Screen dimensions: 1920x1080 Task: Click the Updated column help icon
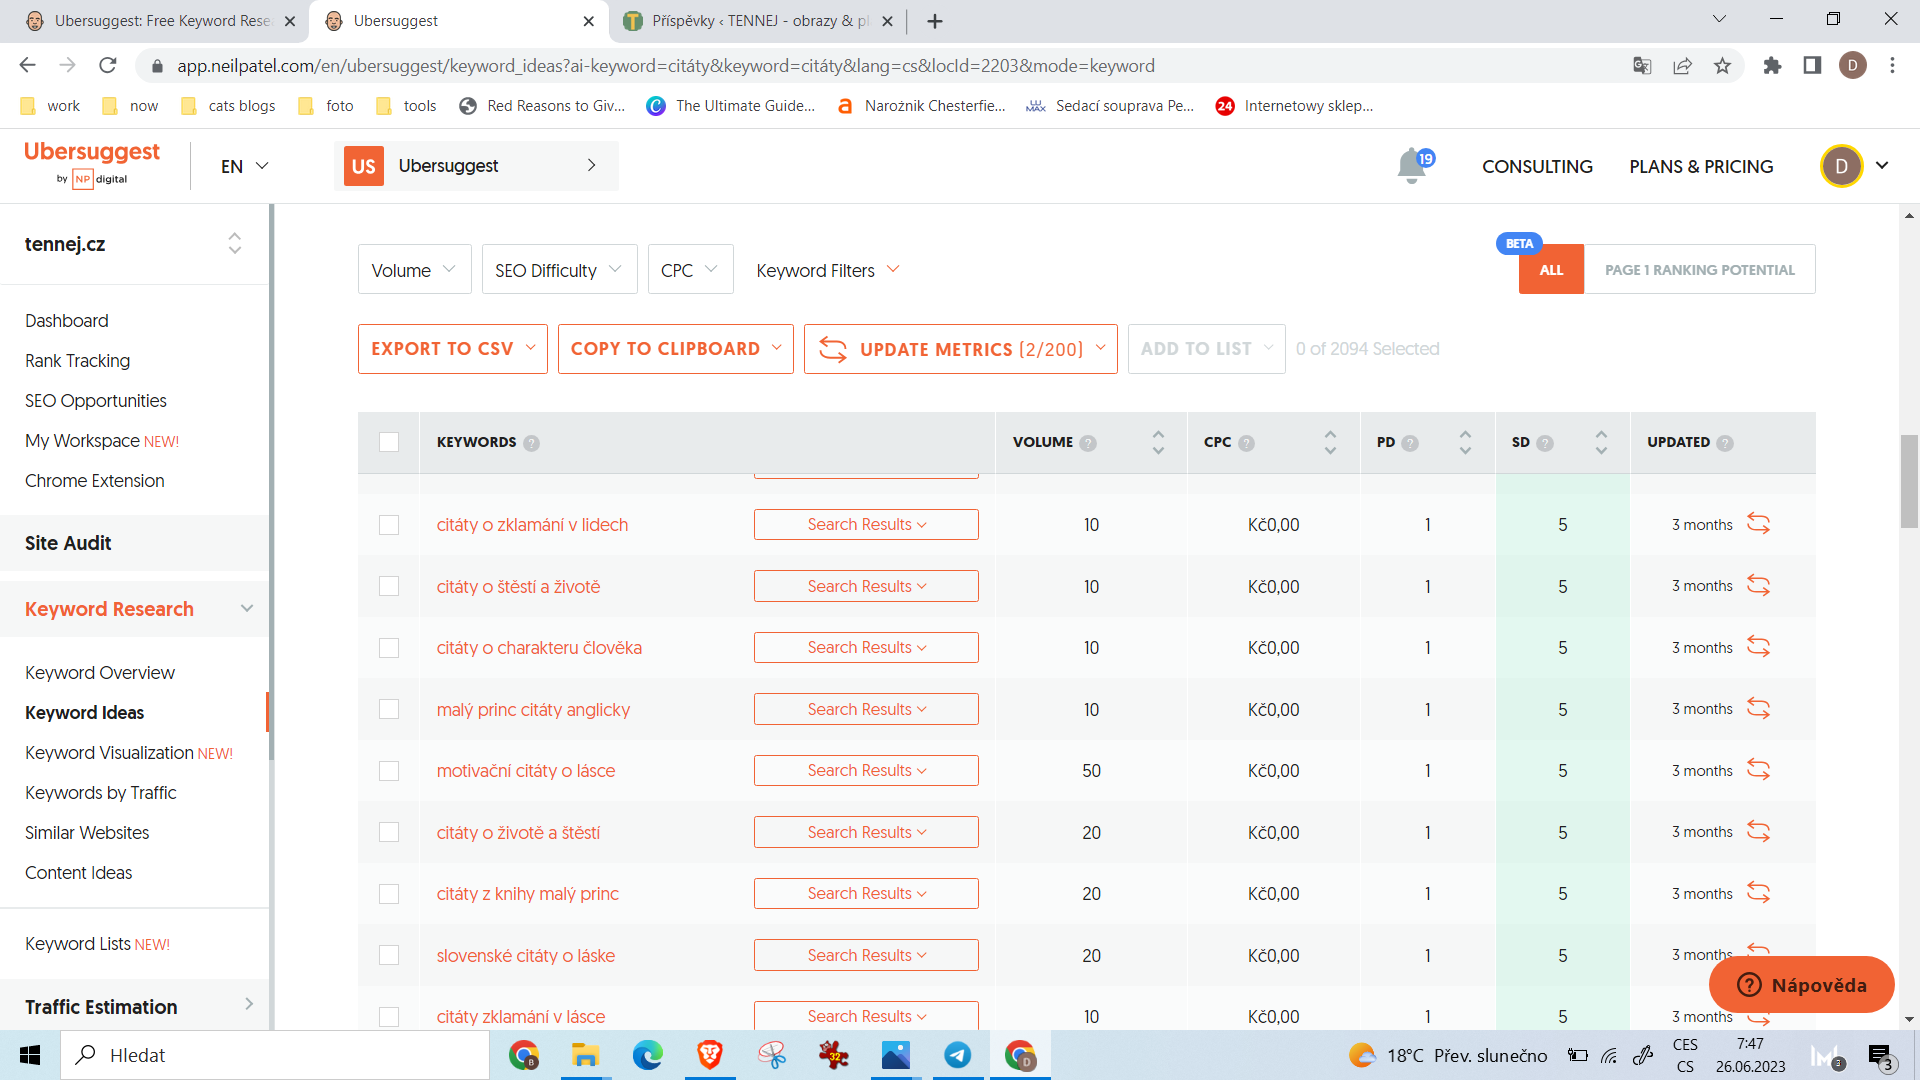(1725, 443)
